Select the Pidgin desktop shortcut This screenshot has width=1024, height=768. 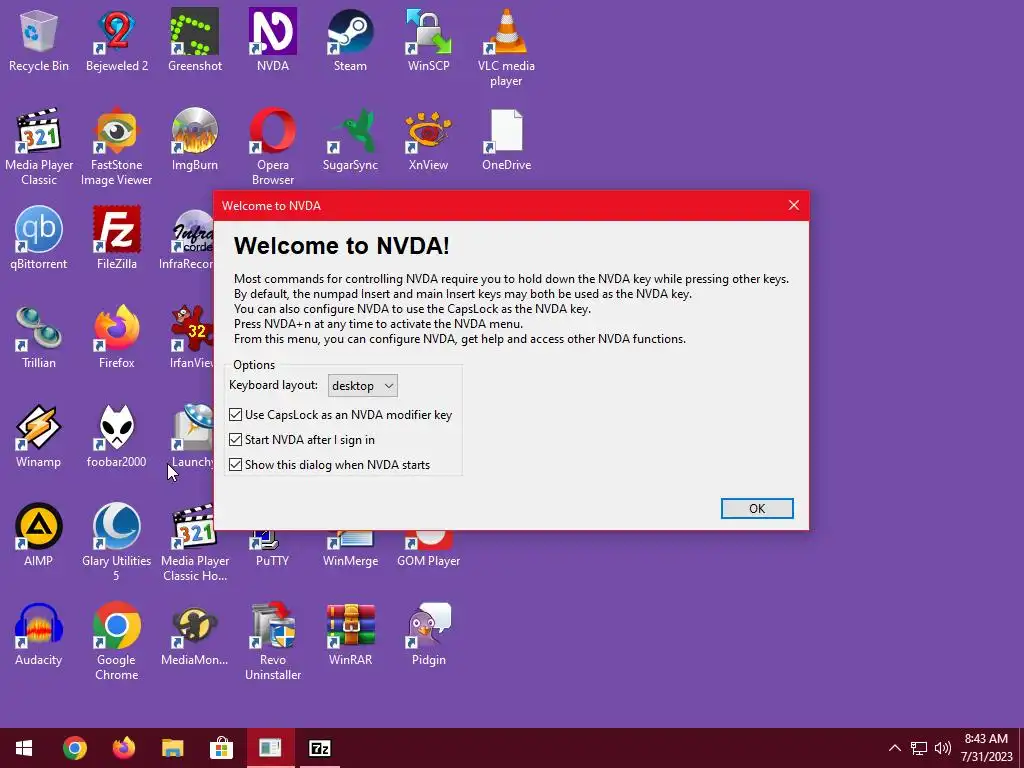[x=428, y=634]
